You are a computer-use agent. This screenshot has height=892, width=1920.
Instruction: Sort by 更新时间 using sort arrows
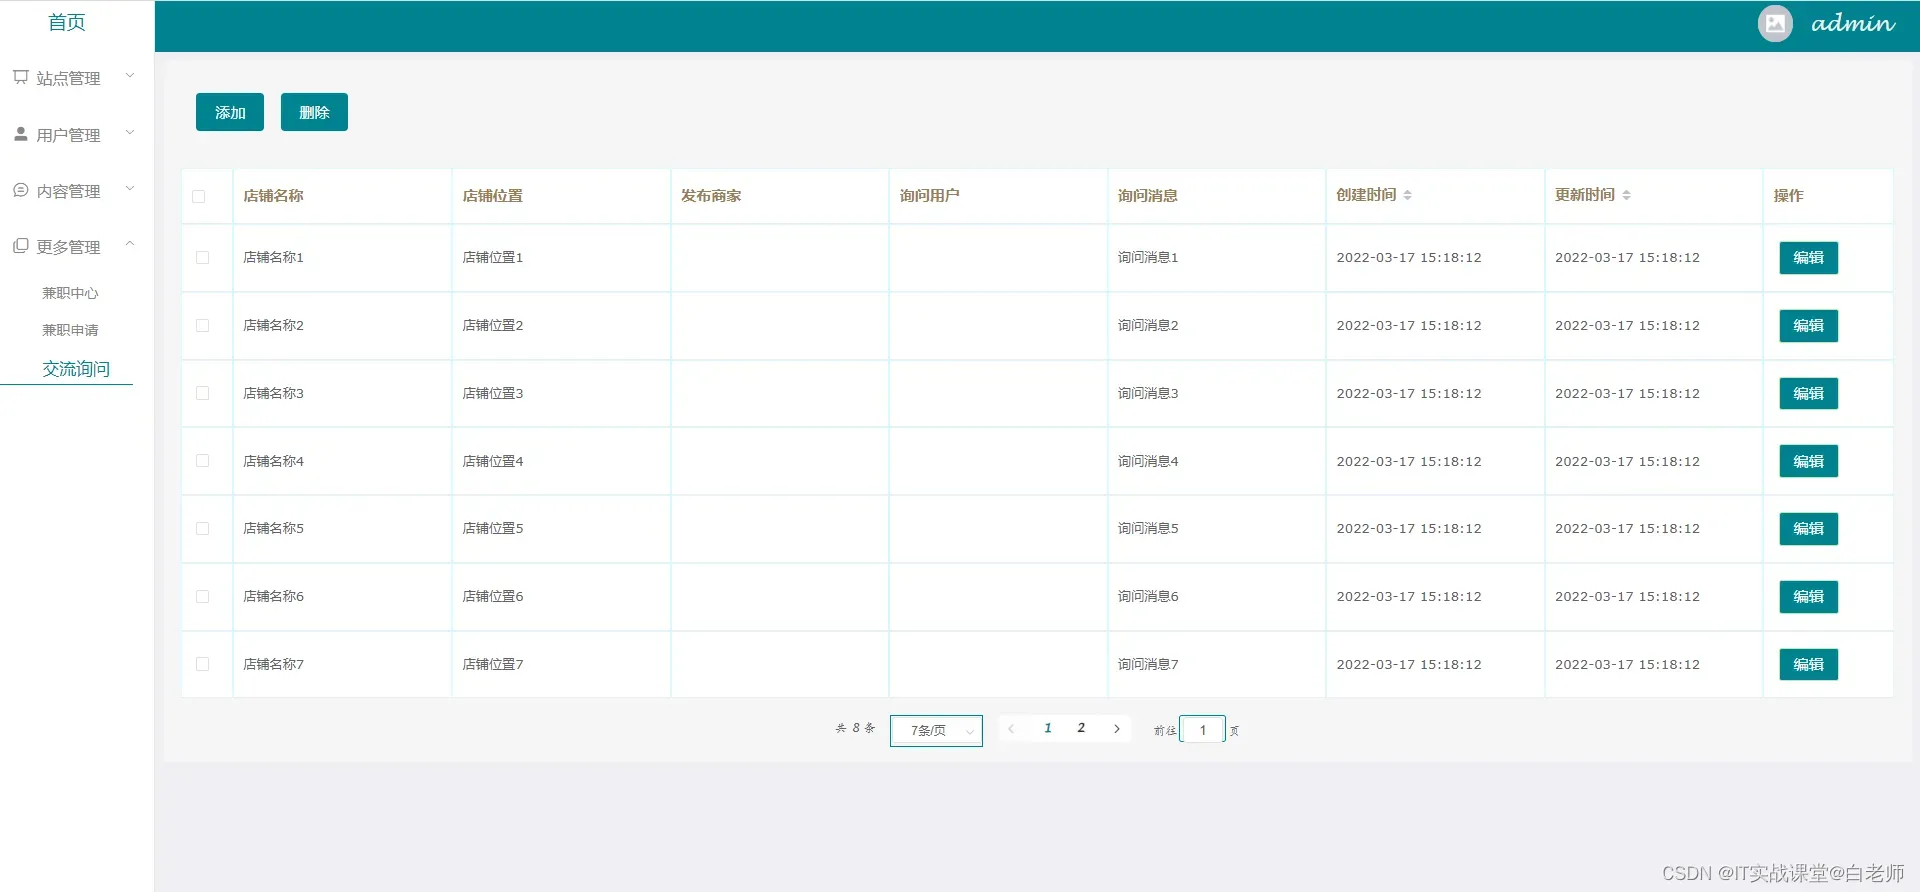point(1626,195)
